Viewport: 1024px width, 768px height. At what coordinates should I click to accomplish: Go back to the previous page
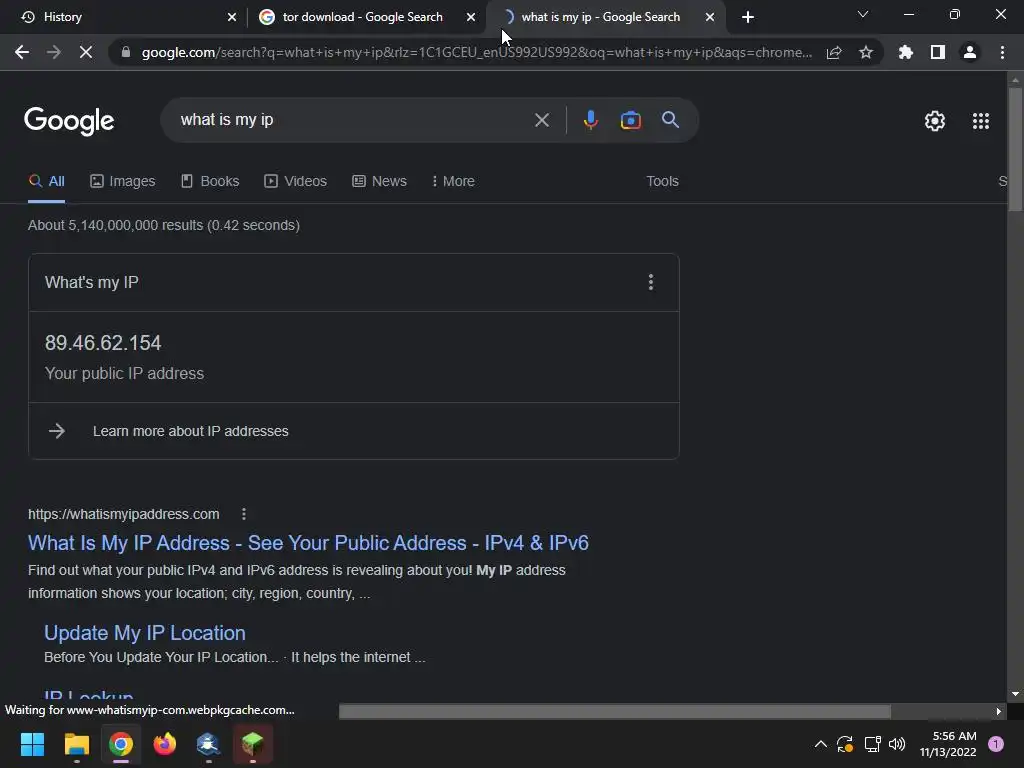22,52
